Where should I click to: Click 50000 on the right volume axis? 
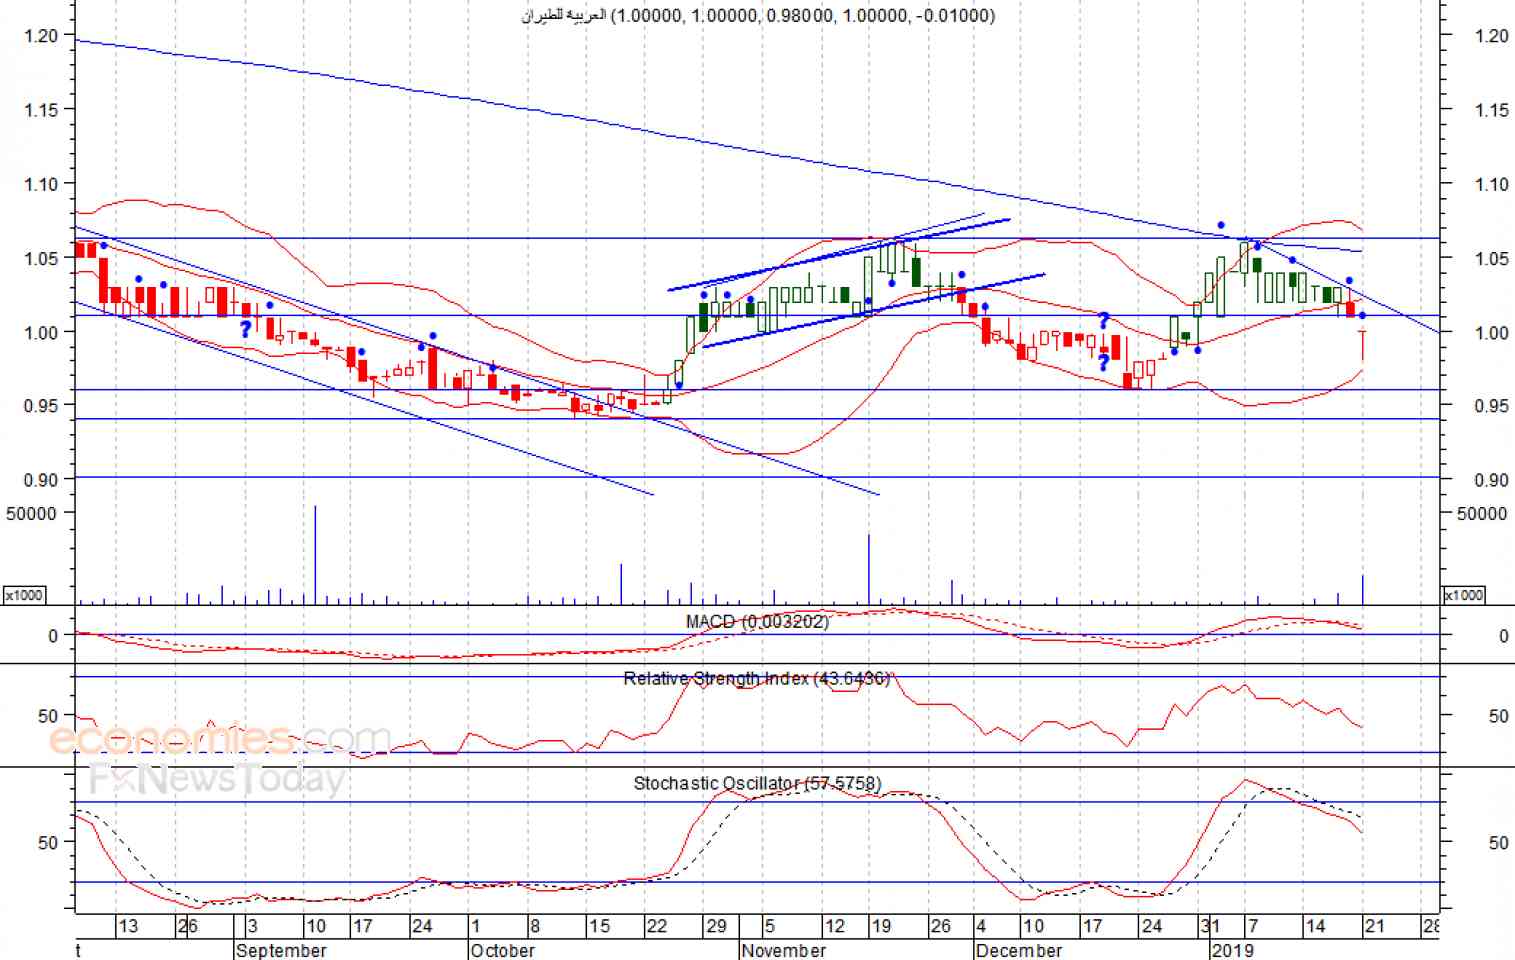click(1482, 513)
